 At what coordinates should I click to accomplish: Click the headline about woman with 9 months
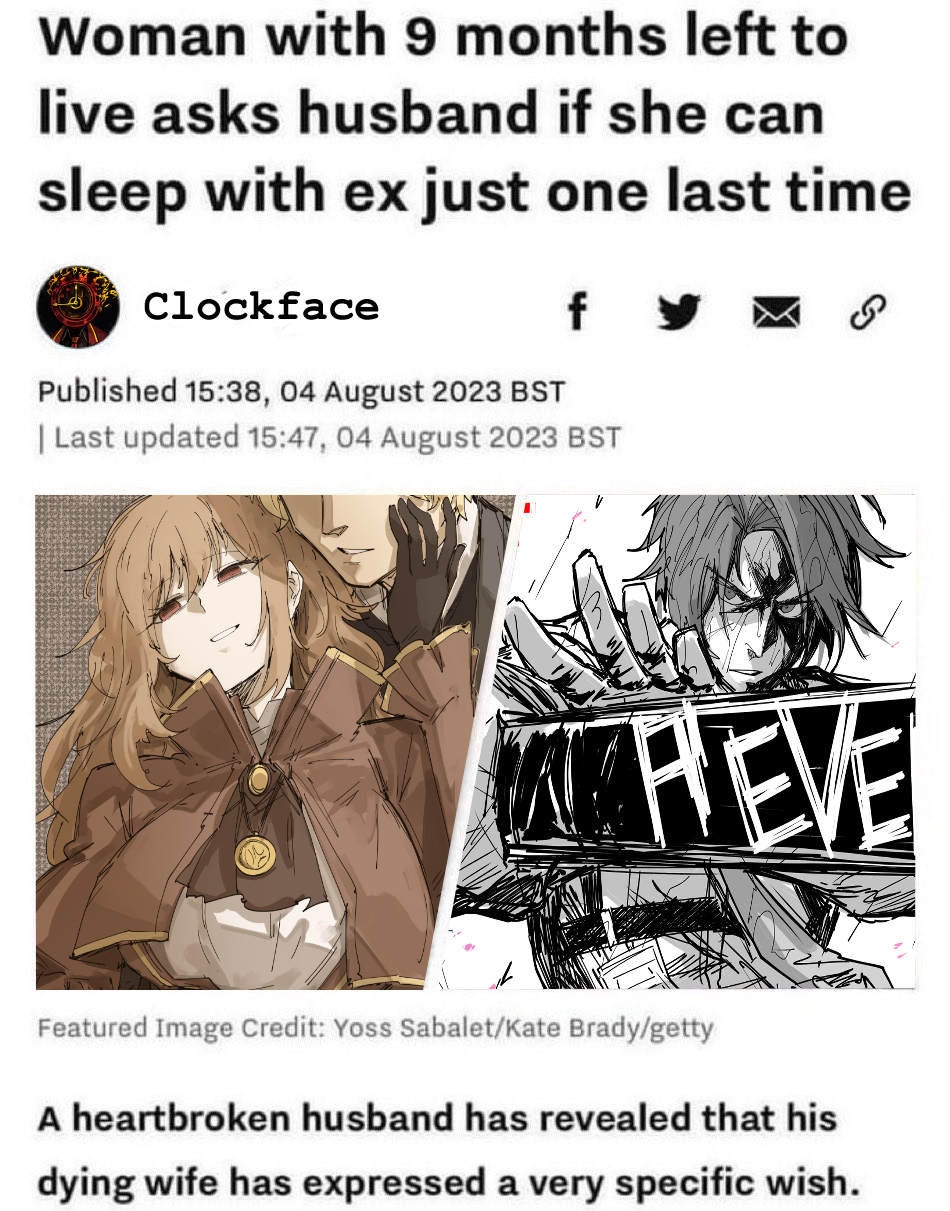click(474, 113)
